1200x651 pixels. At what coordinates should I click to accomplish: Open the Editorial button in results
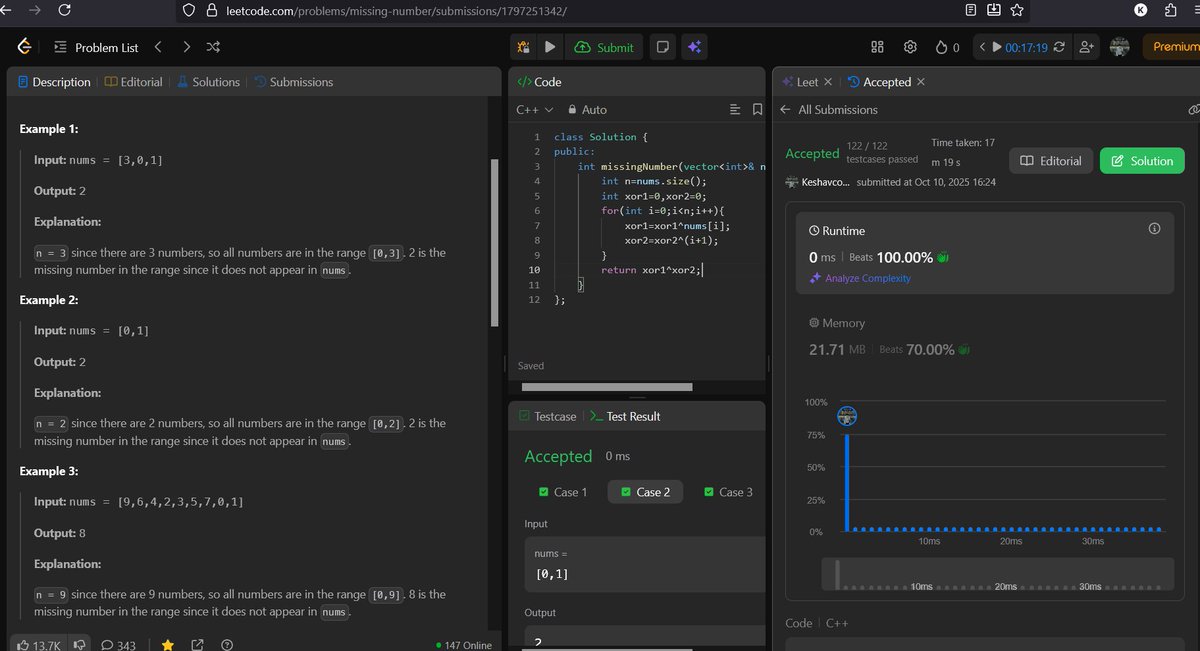(x=1050, y=161)
